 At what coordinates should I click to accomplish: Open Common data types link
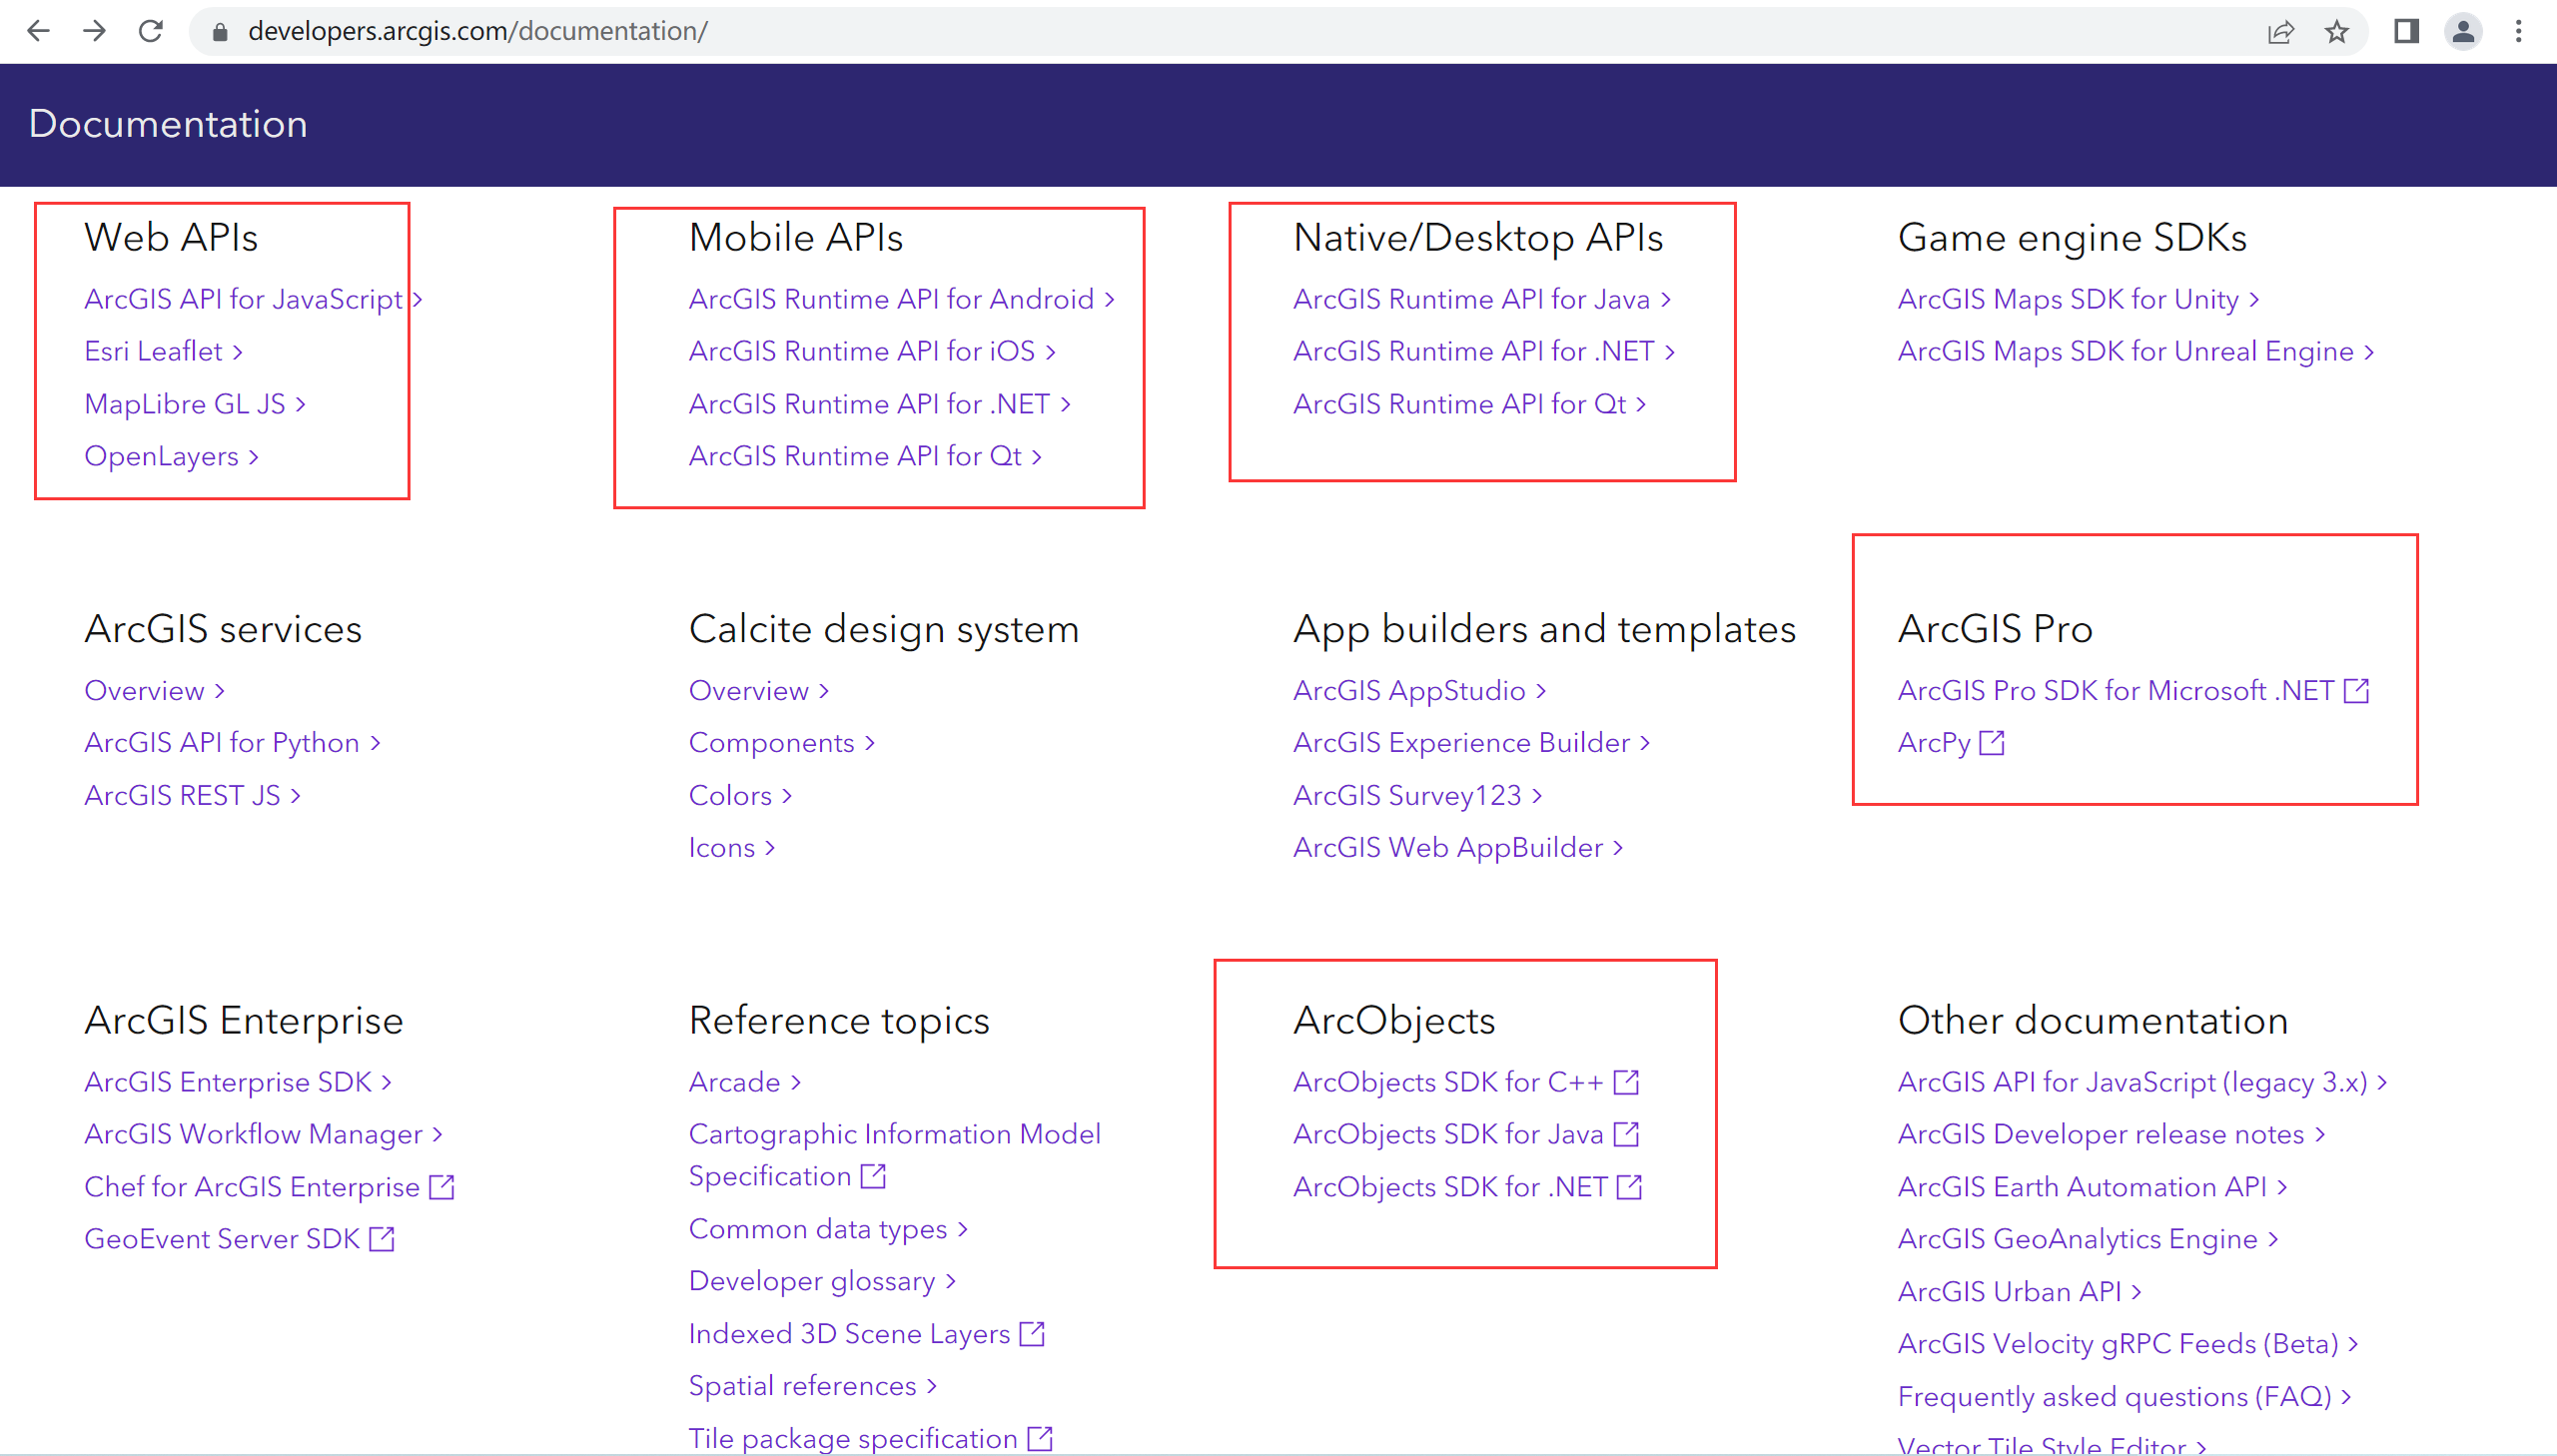click(x=828, y=1229)
